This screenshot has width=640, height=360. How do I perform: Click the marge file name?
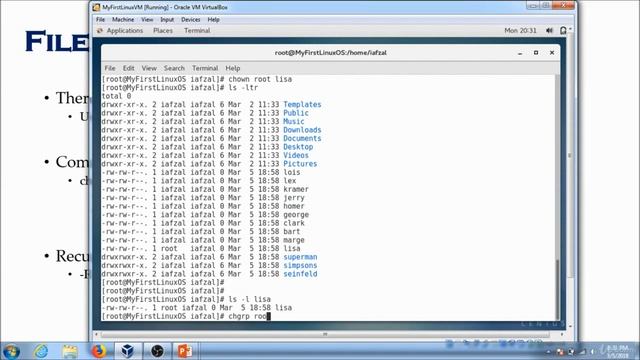point(293,240)
